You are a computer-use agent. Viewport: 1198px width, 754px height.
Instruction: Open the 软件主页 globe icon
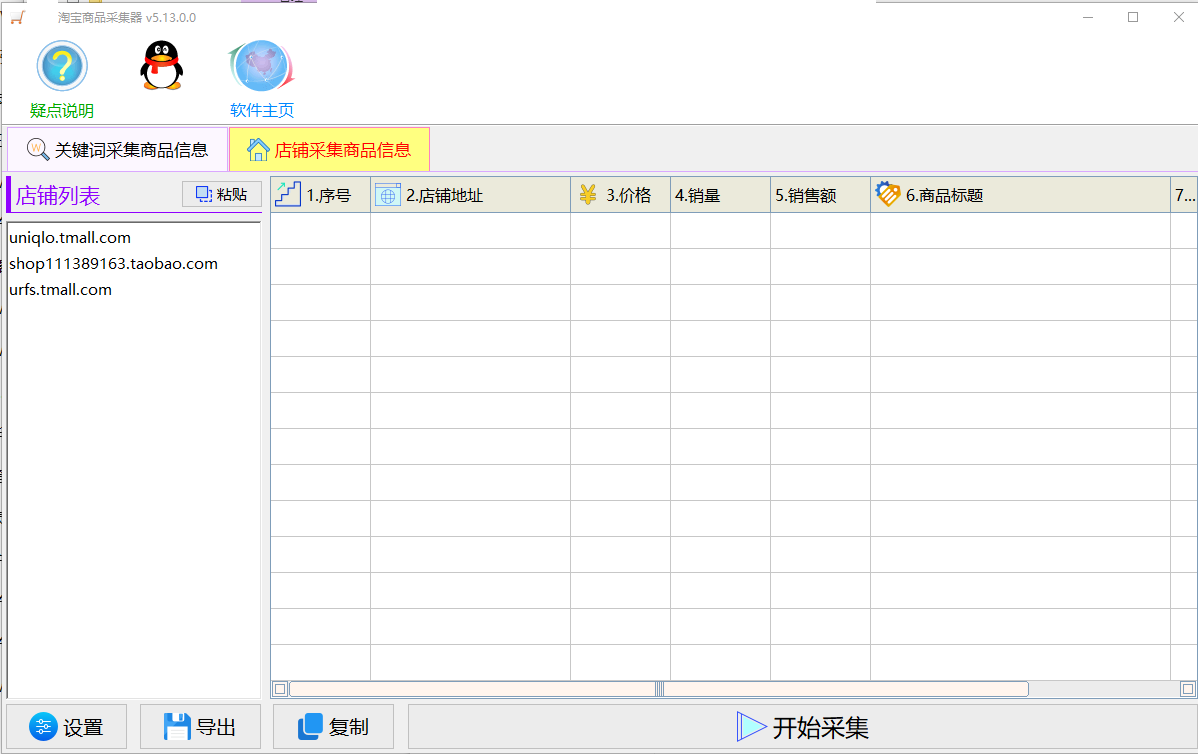coord(261,67)
